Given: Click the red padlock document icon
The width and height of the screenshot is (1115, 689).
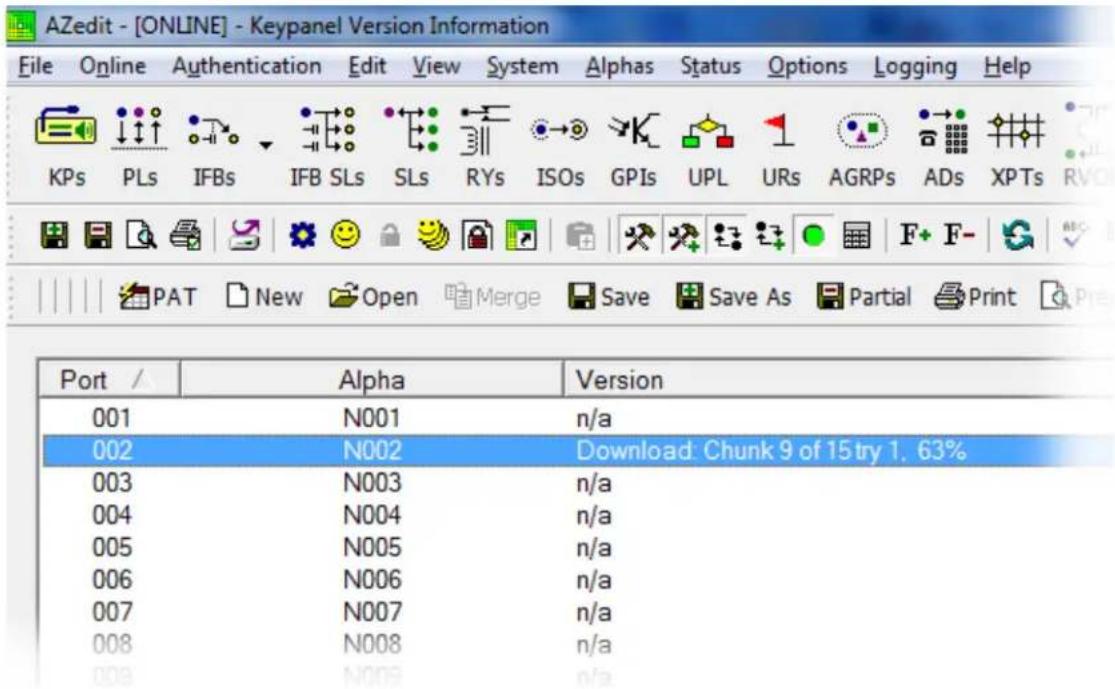Looking at the screenshot, I should 477,235.
